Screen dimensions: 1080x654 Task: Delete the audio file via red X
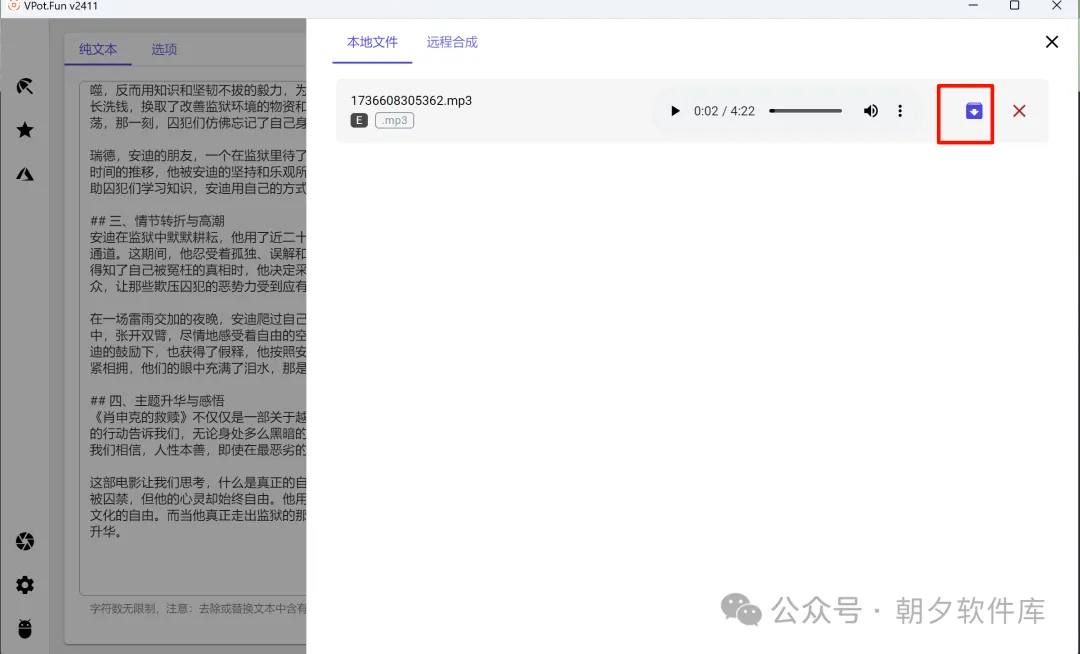coord(1019,111)
